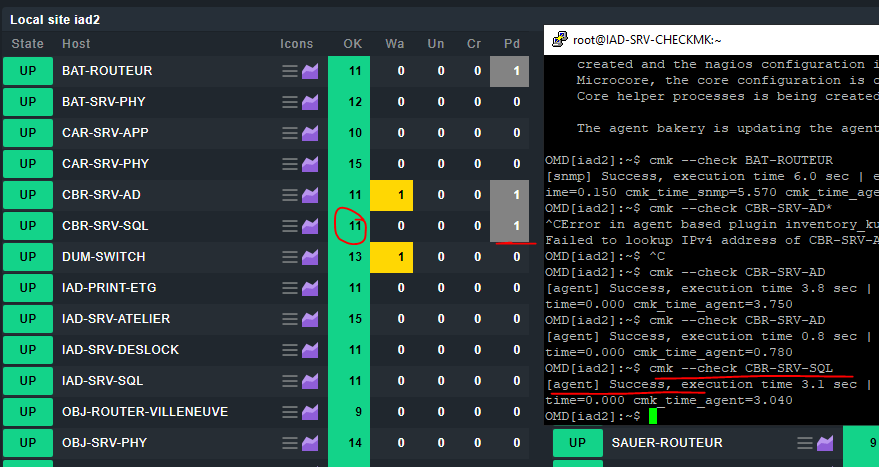
Task: Open the graph icon for CBR-SRV-SQL
Action: 310,226
